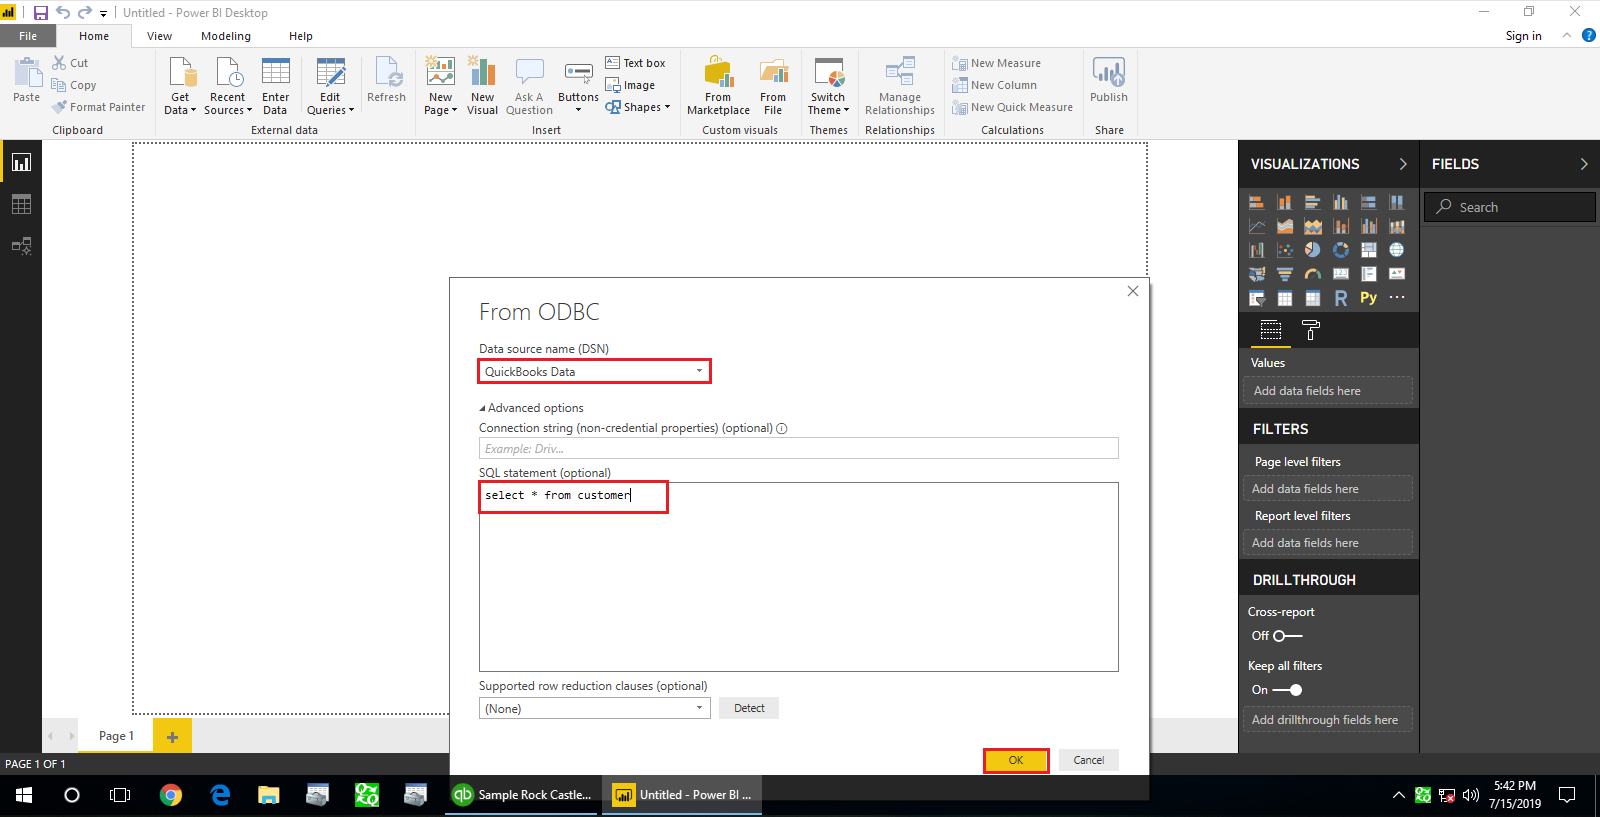The image size is (1600, 817).
Task: Switch to Model view in left sidebar
Action: tap(21, 246)
